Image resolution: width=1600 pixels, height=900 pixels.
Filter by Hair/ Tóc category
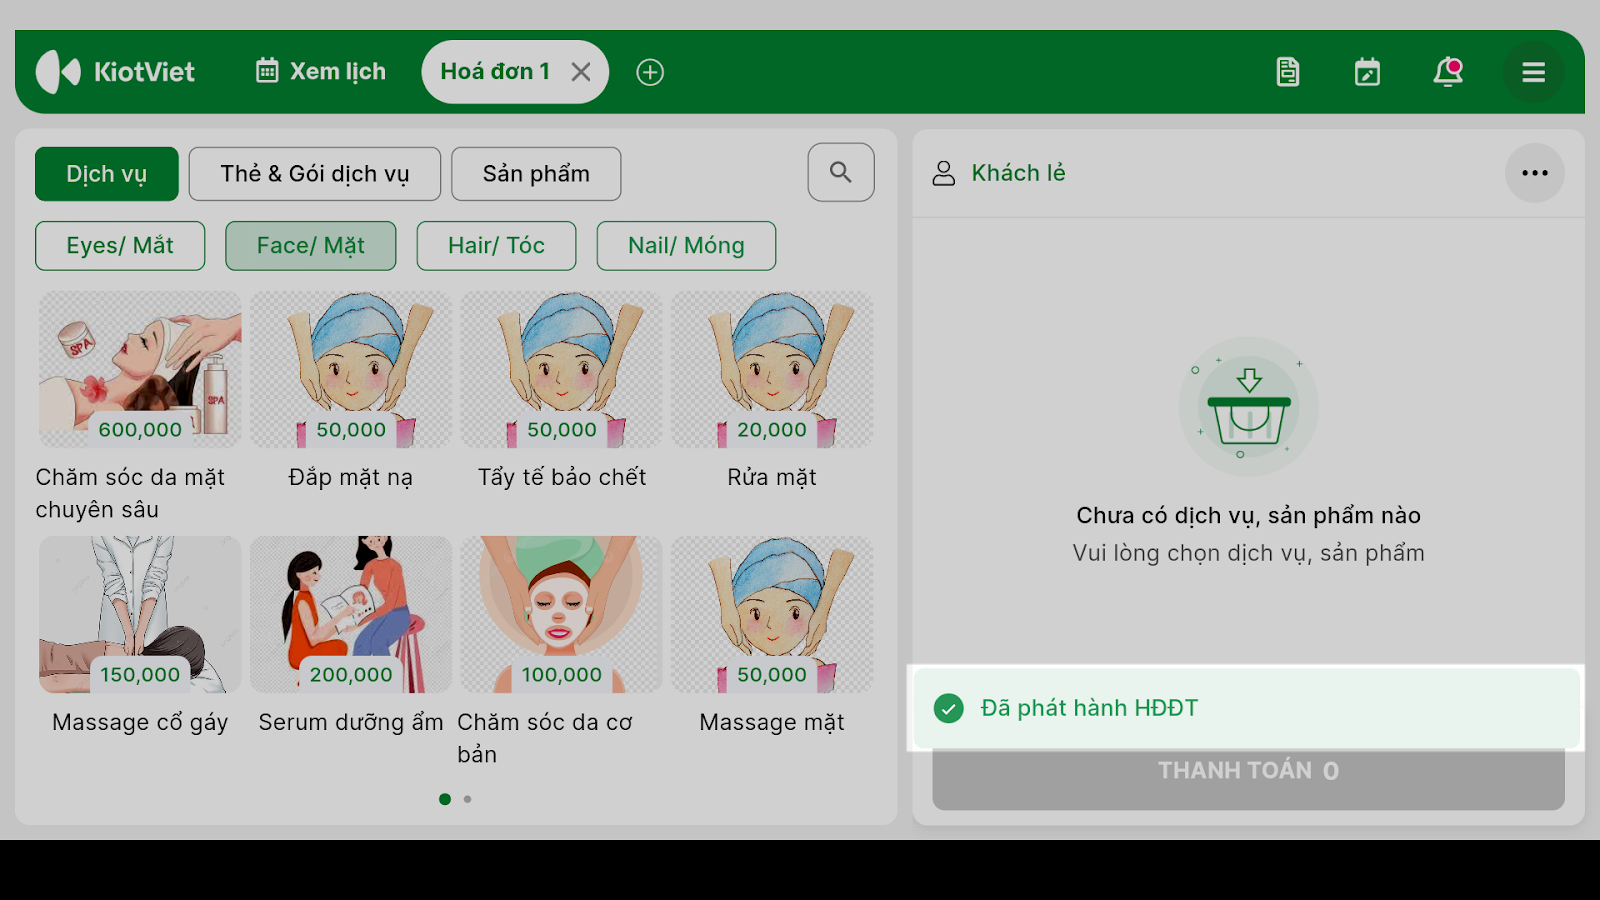click(496, 246)
